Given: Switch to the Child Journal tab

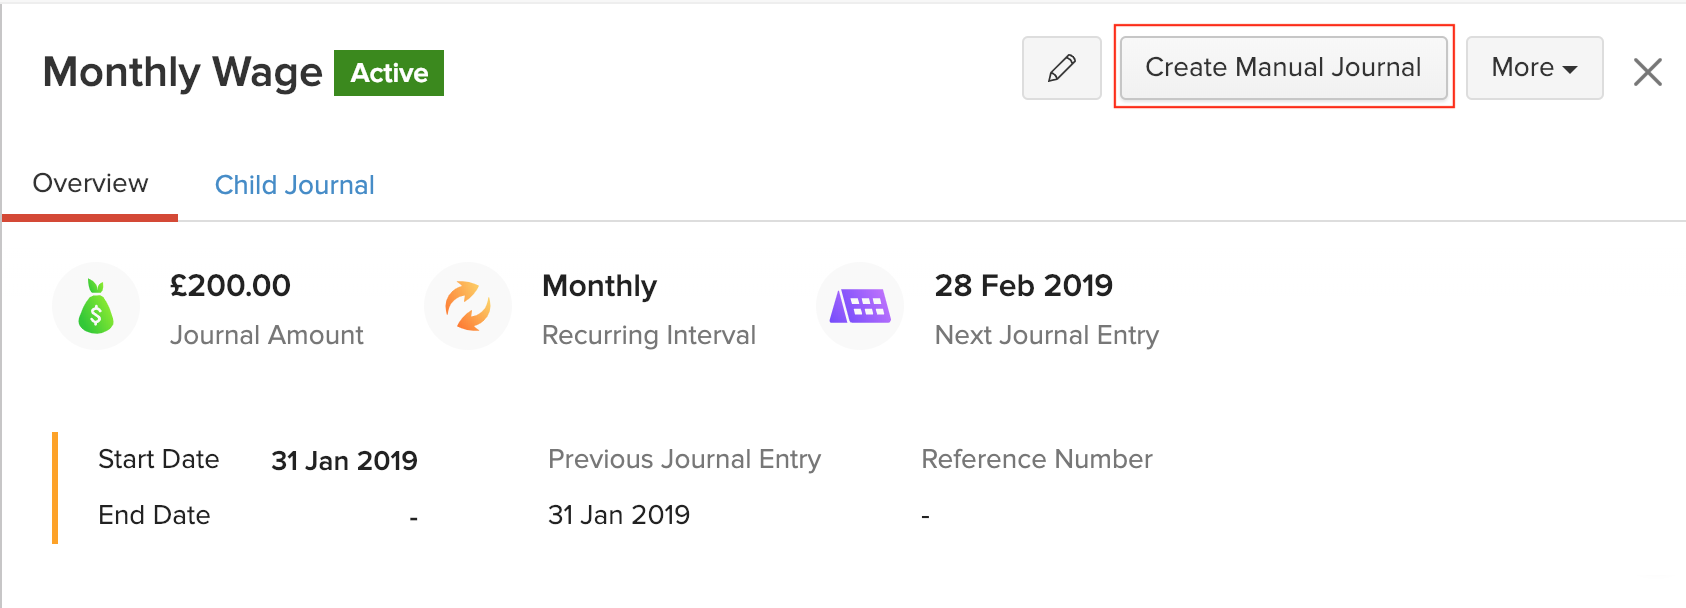Looking at the screenshot, I should point(294,185).
